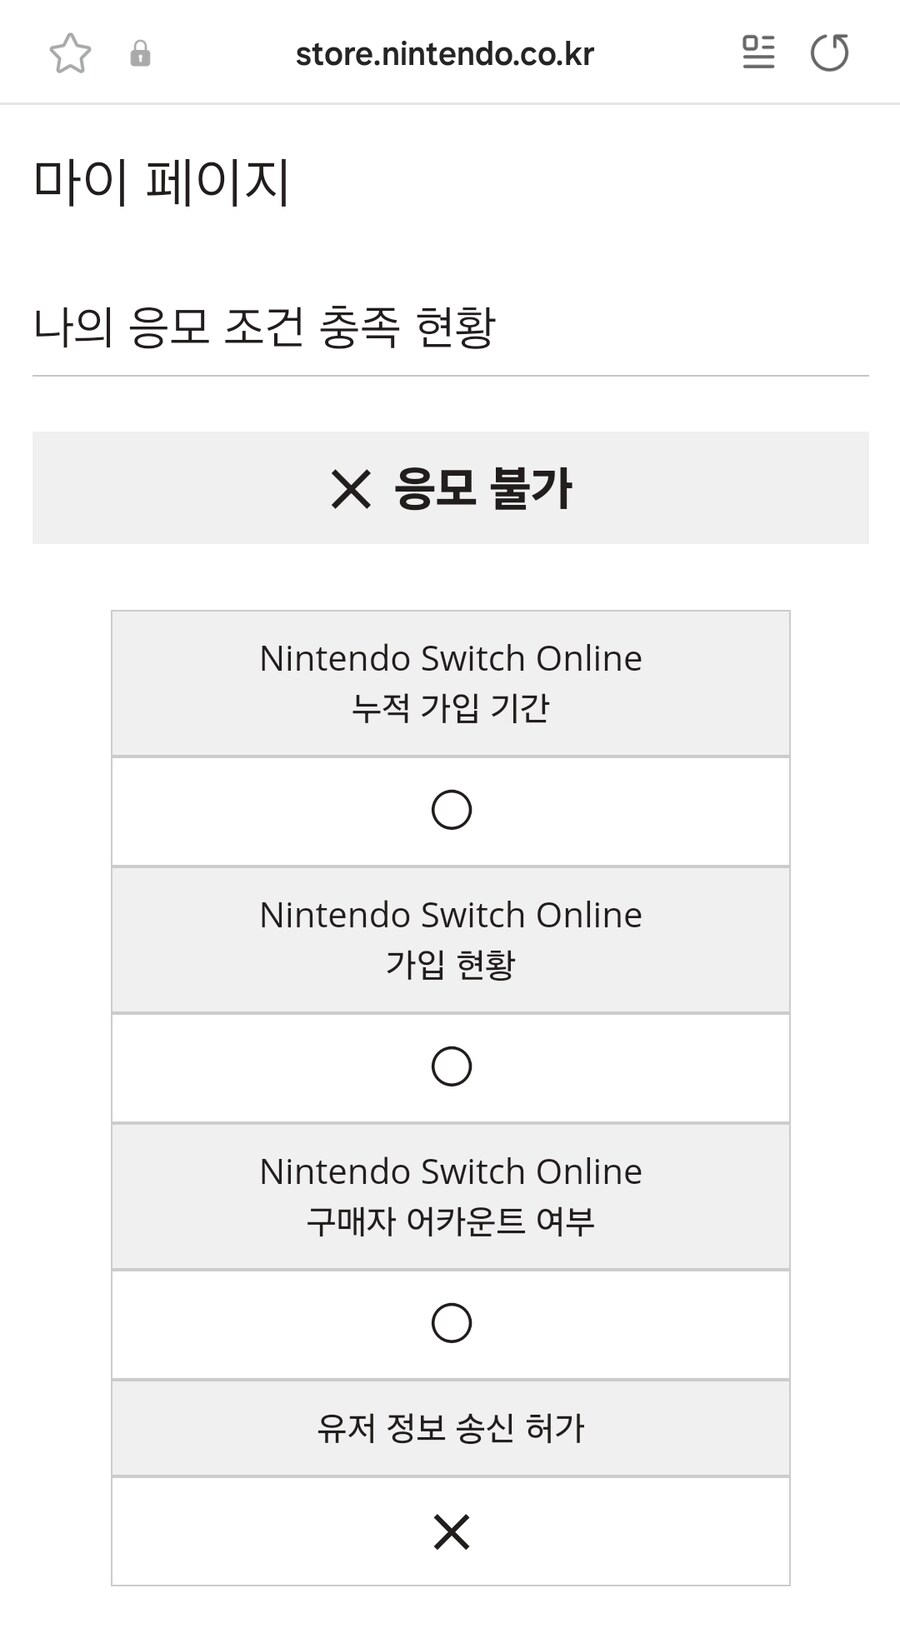The height and width of the screenshot is (1648, 900).
Task: Tap the X mark under 유저 정보 송신 허가
Action: click(450, 1531)
